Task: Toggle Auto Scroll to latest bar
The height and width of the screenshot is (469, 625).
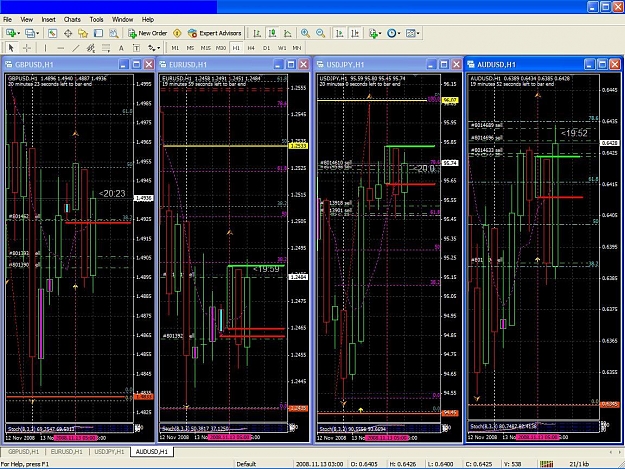Action: click(339, 33)
